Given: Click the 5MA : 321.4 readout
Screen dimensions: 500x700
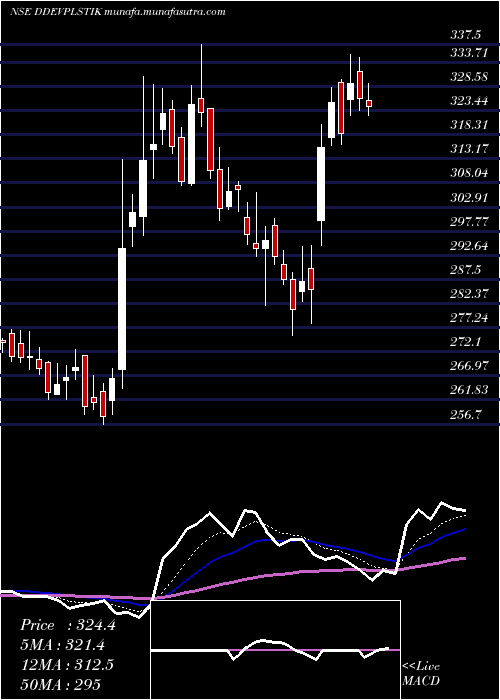Looking at the screenshot, I should pos(65,645).
